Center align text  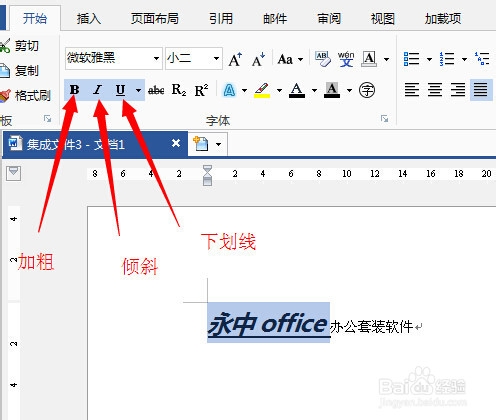(x=435, y=90)
